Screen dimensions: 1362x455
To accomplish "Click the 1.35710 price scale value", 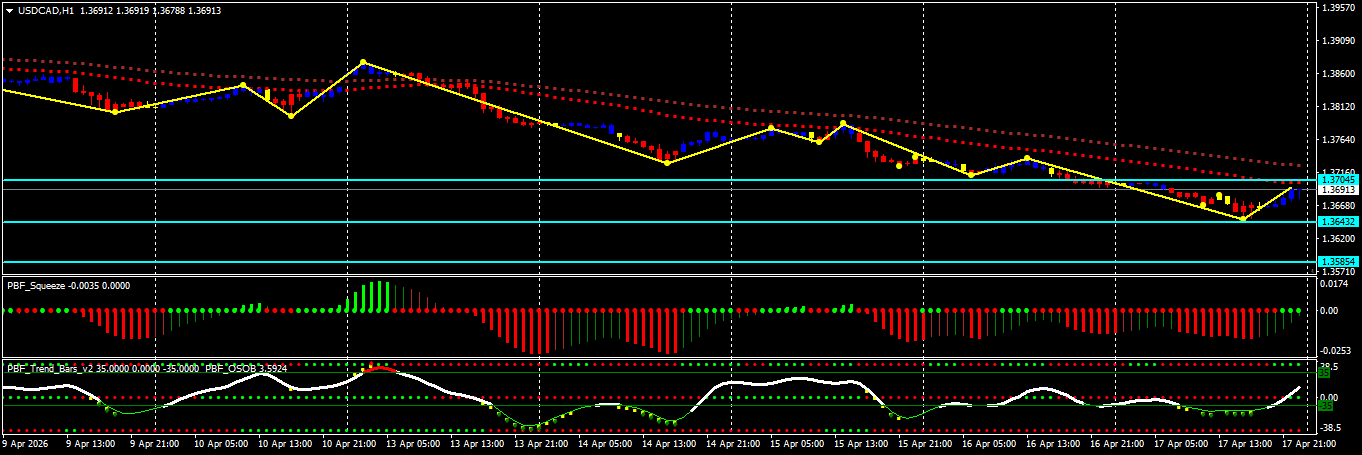I will click(x=1338, y=271).
